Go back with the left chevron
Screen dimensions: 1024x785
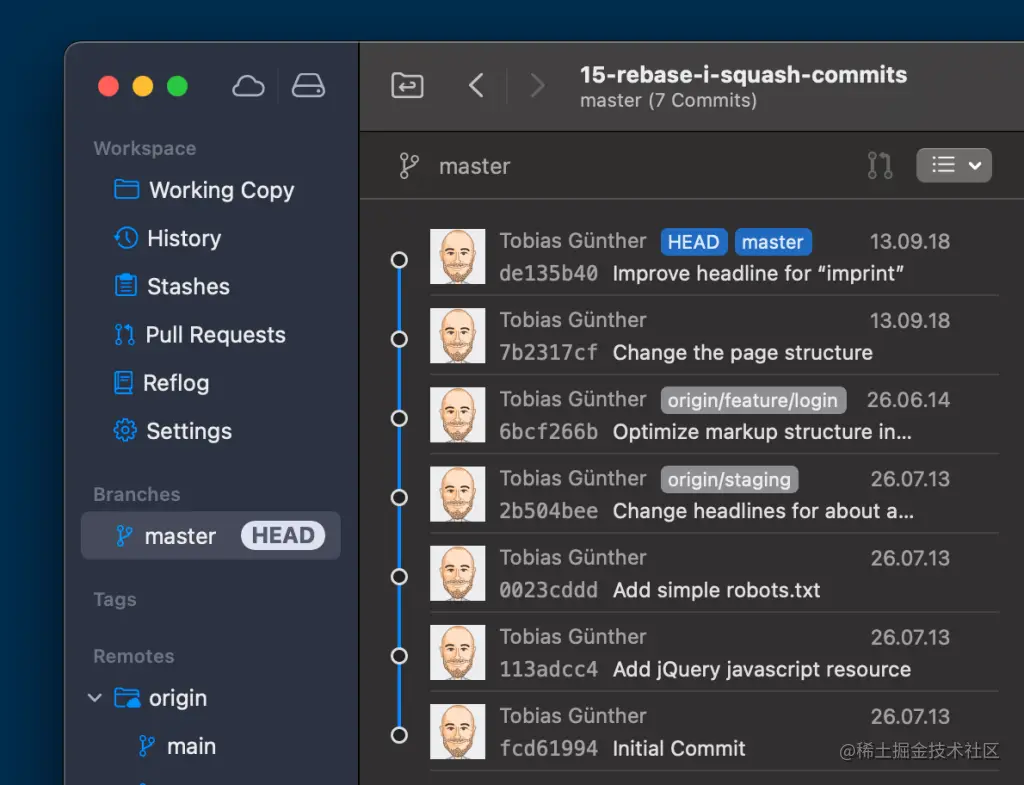coord(477,86)
